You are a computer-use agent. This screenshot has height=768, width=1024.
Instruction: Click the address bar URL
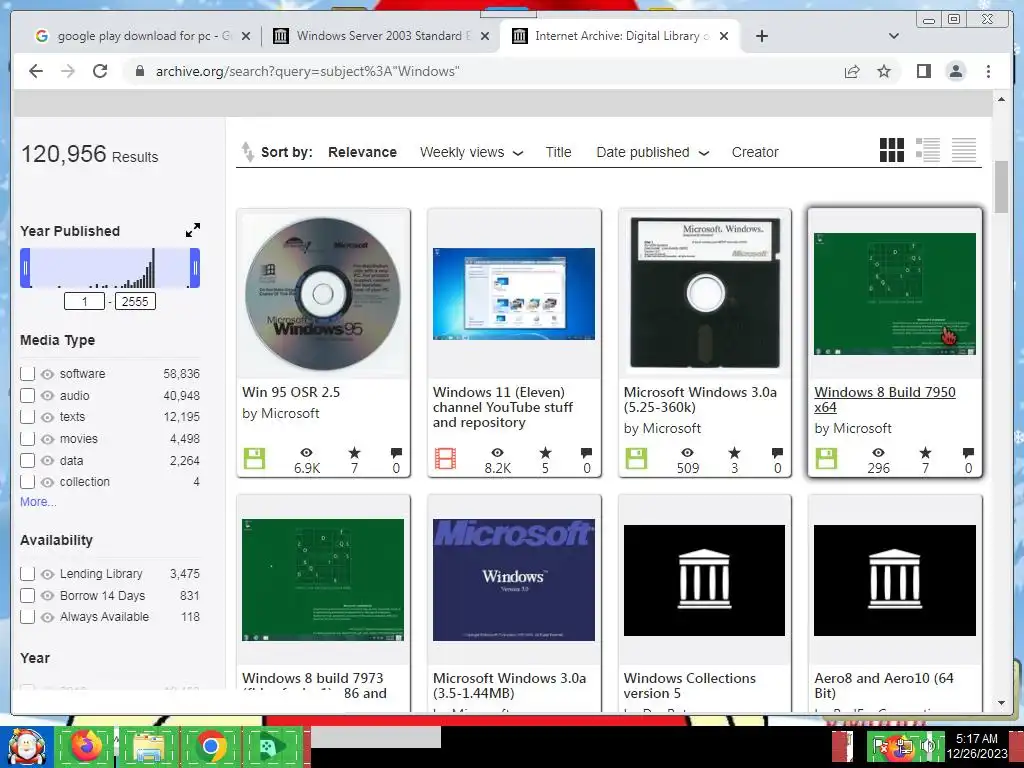(307, 71)
